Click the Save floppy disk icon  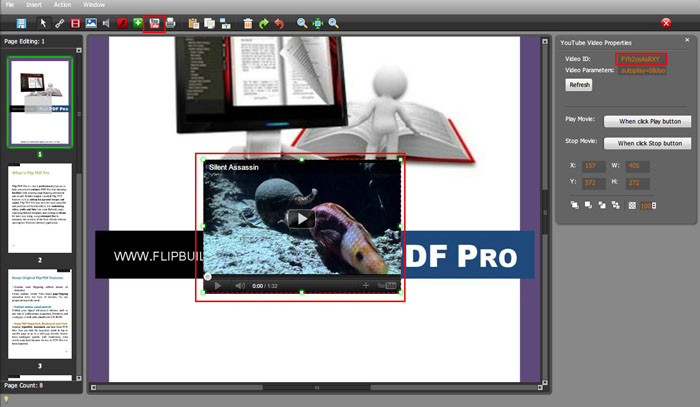tap(21, 23)
